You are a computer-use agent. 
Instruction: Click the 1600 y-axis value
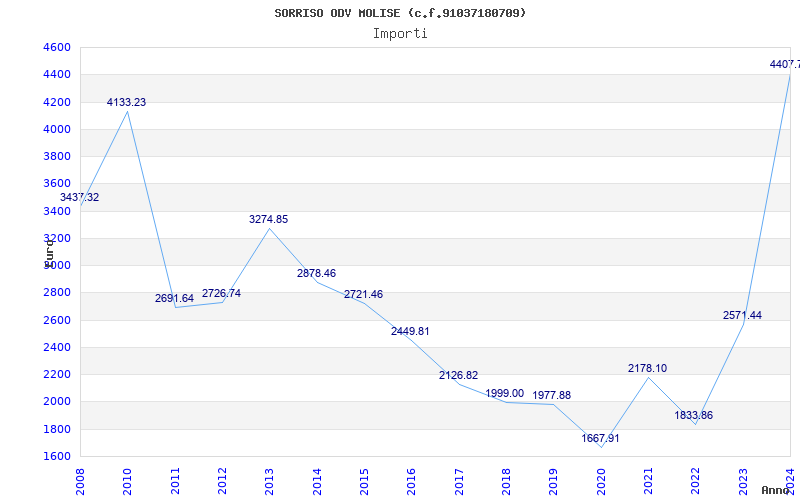pyautogui.click(x=57, y=456)
